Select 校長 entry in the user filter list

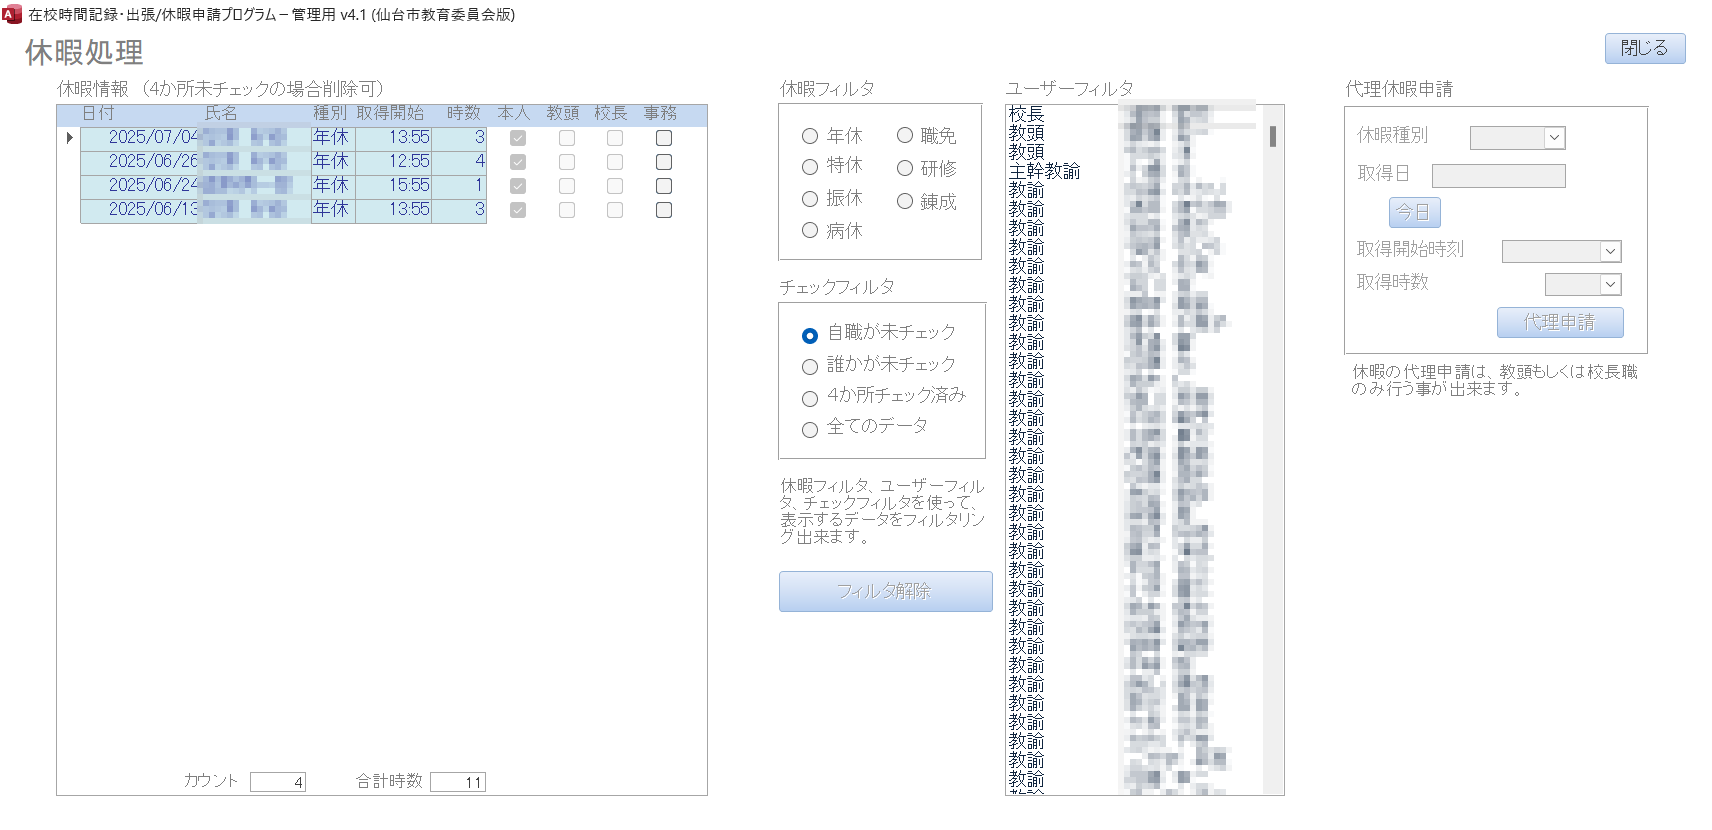[x=1027, y=114]
